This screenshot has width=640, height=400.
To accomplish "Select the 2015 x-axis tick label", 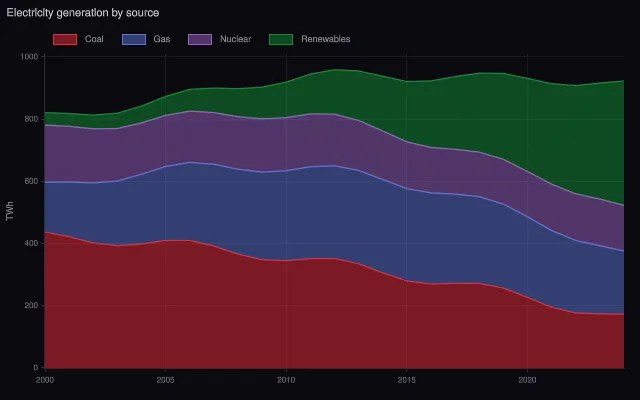I will click(407, 380).
